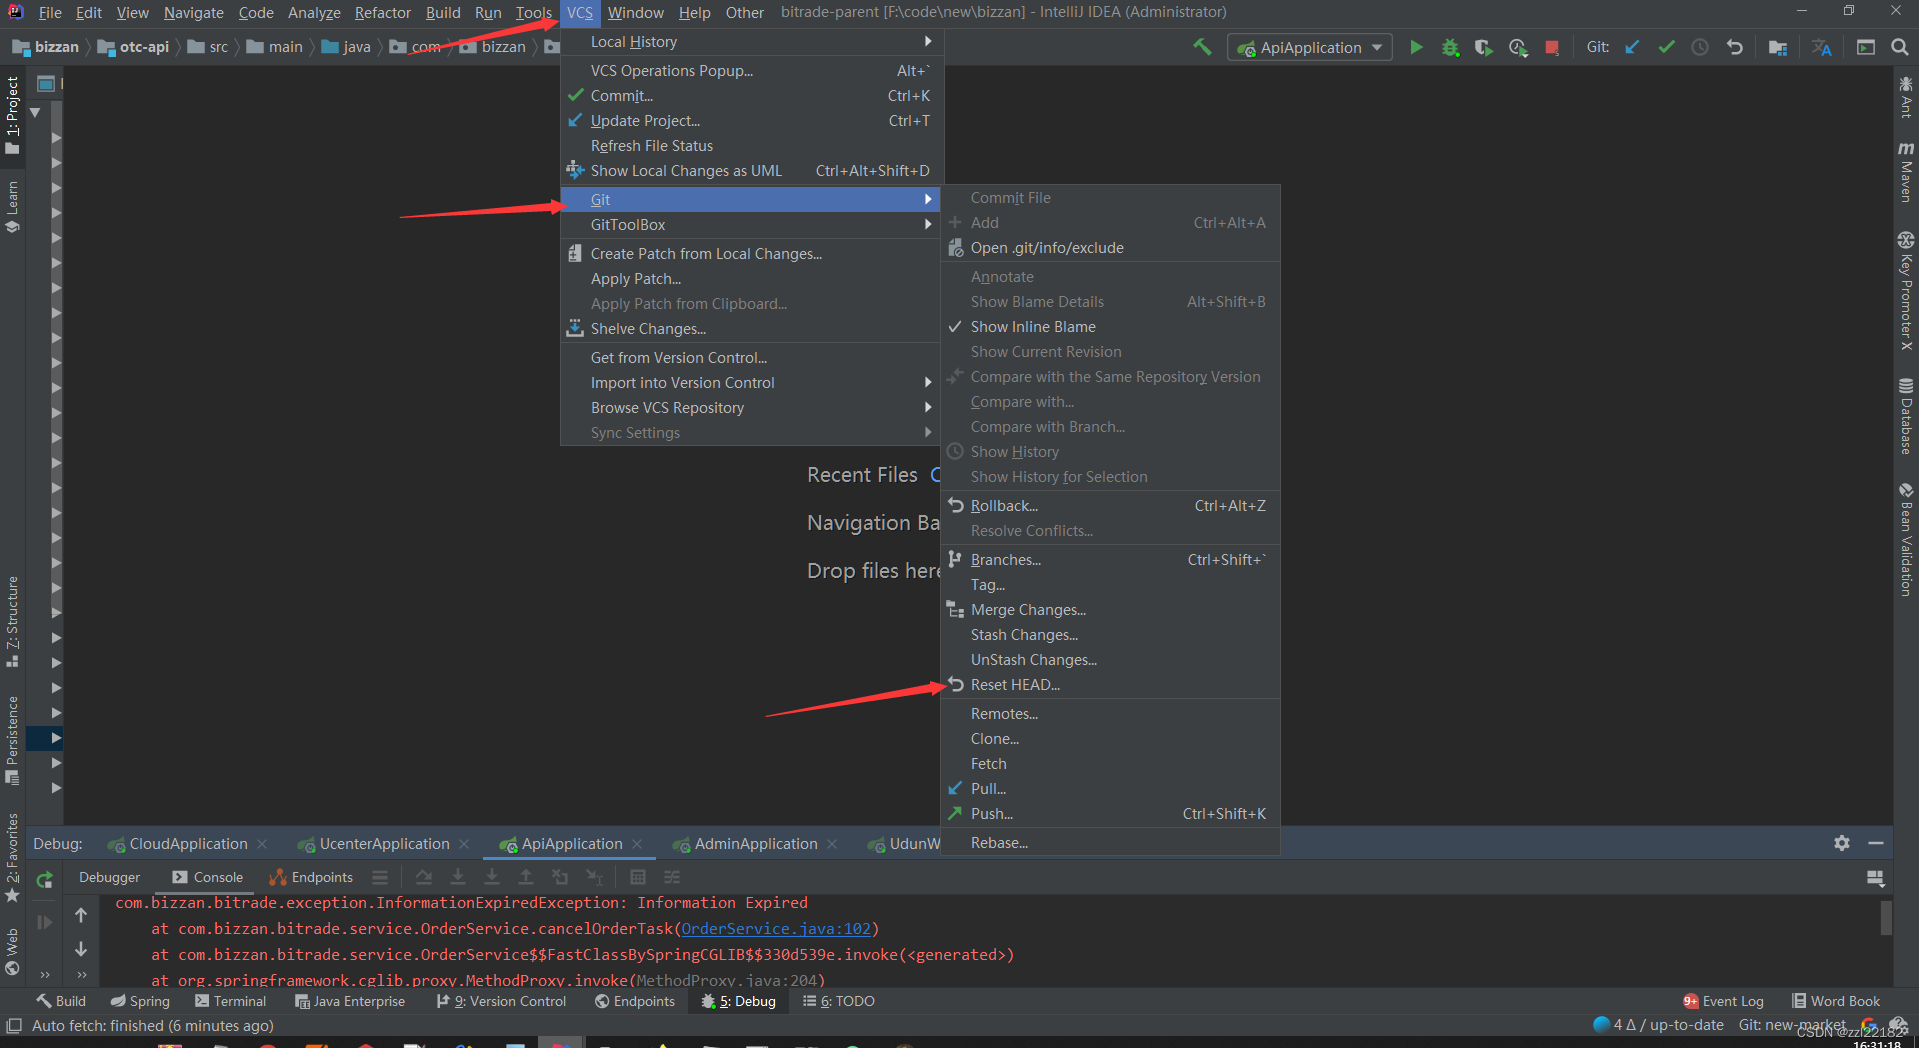This screenshot has height=1048, width=1919.
Task: Open the Run Anything icon
Action: 1866,47
